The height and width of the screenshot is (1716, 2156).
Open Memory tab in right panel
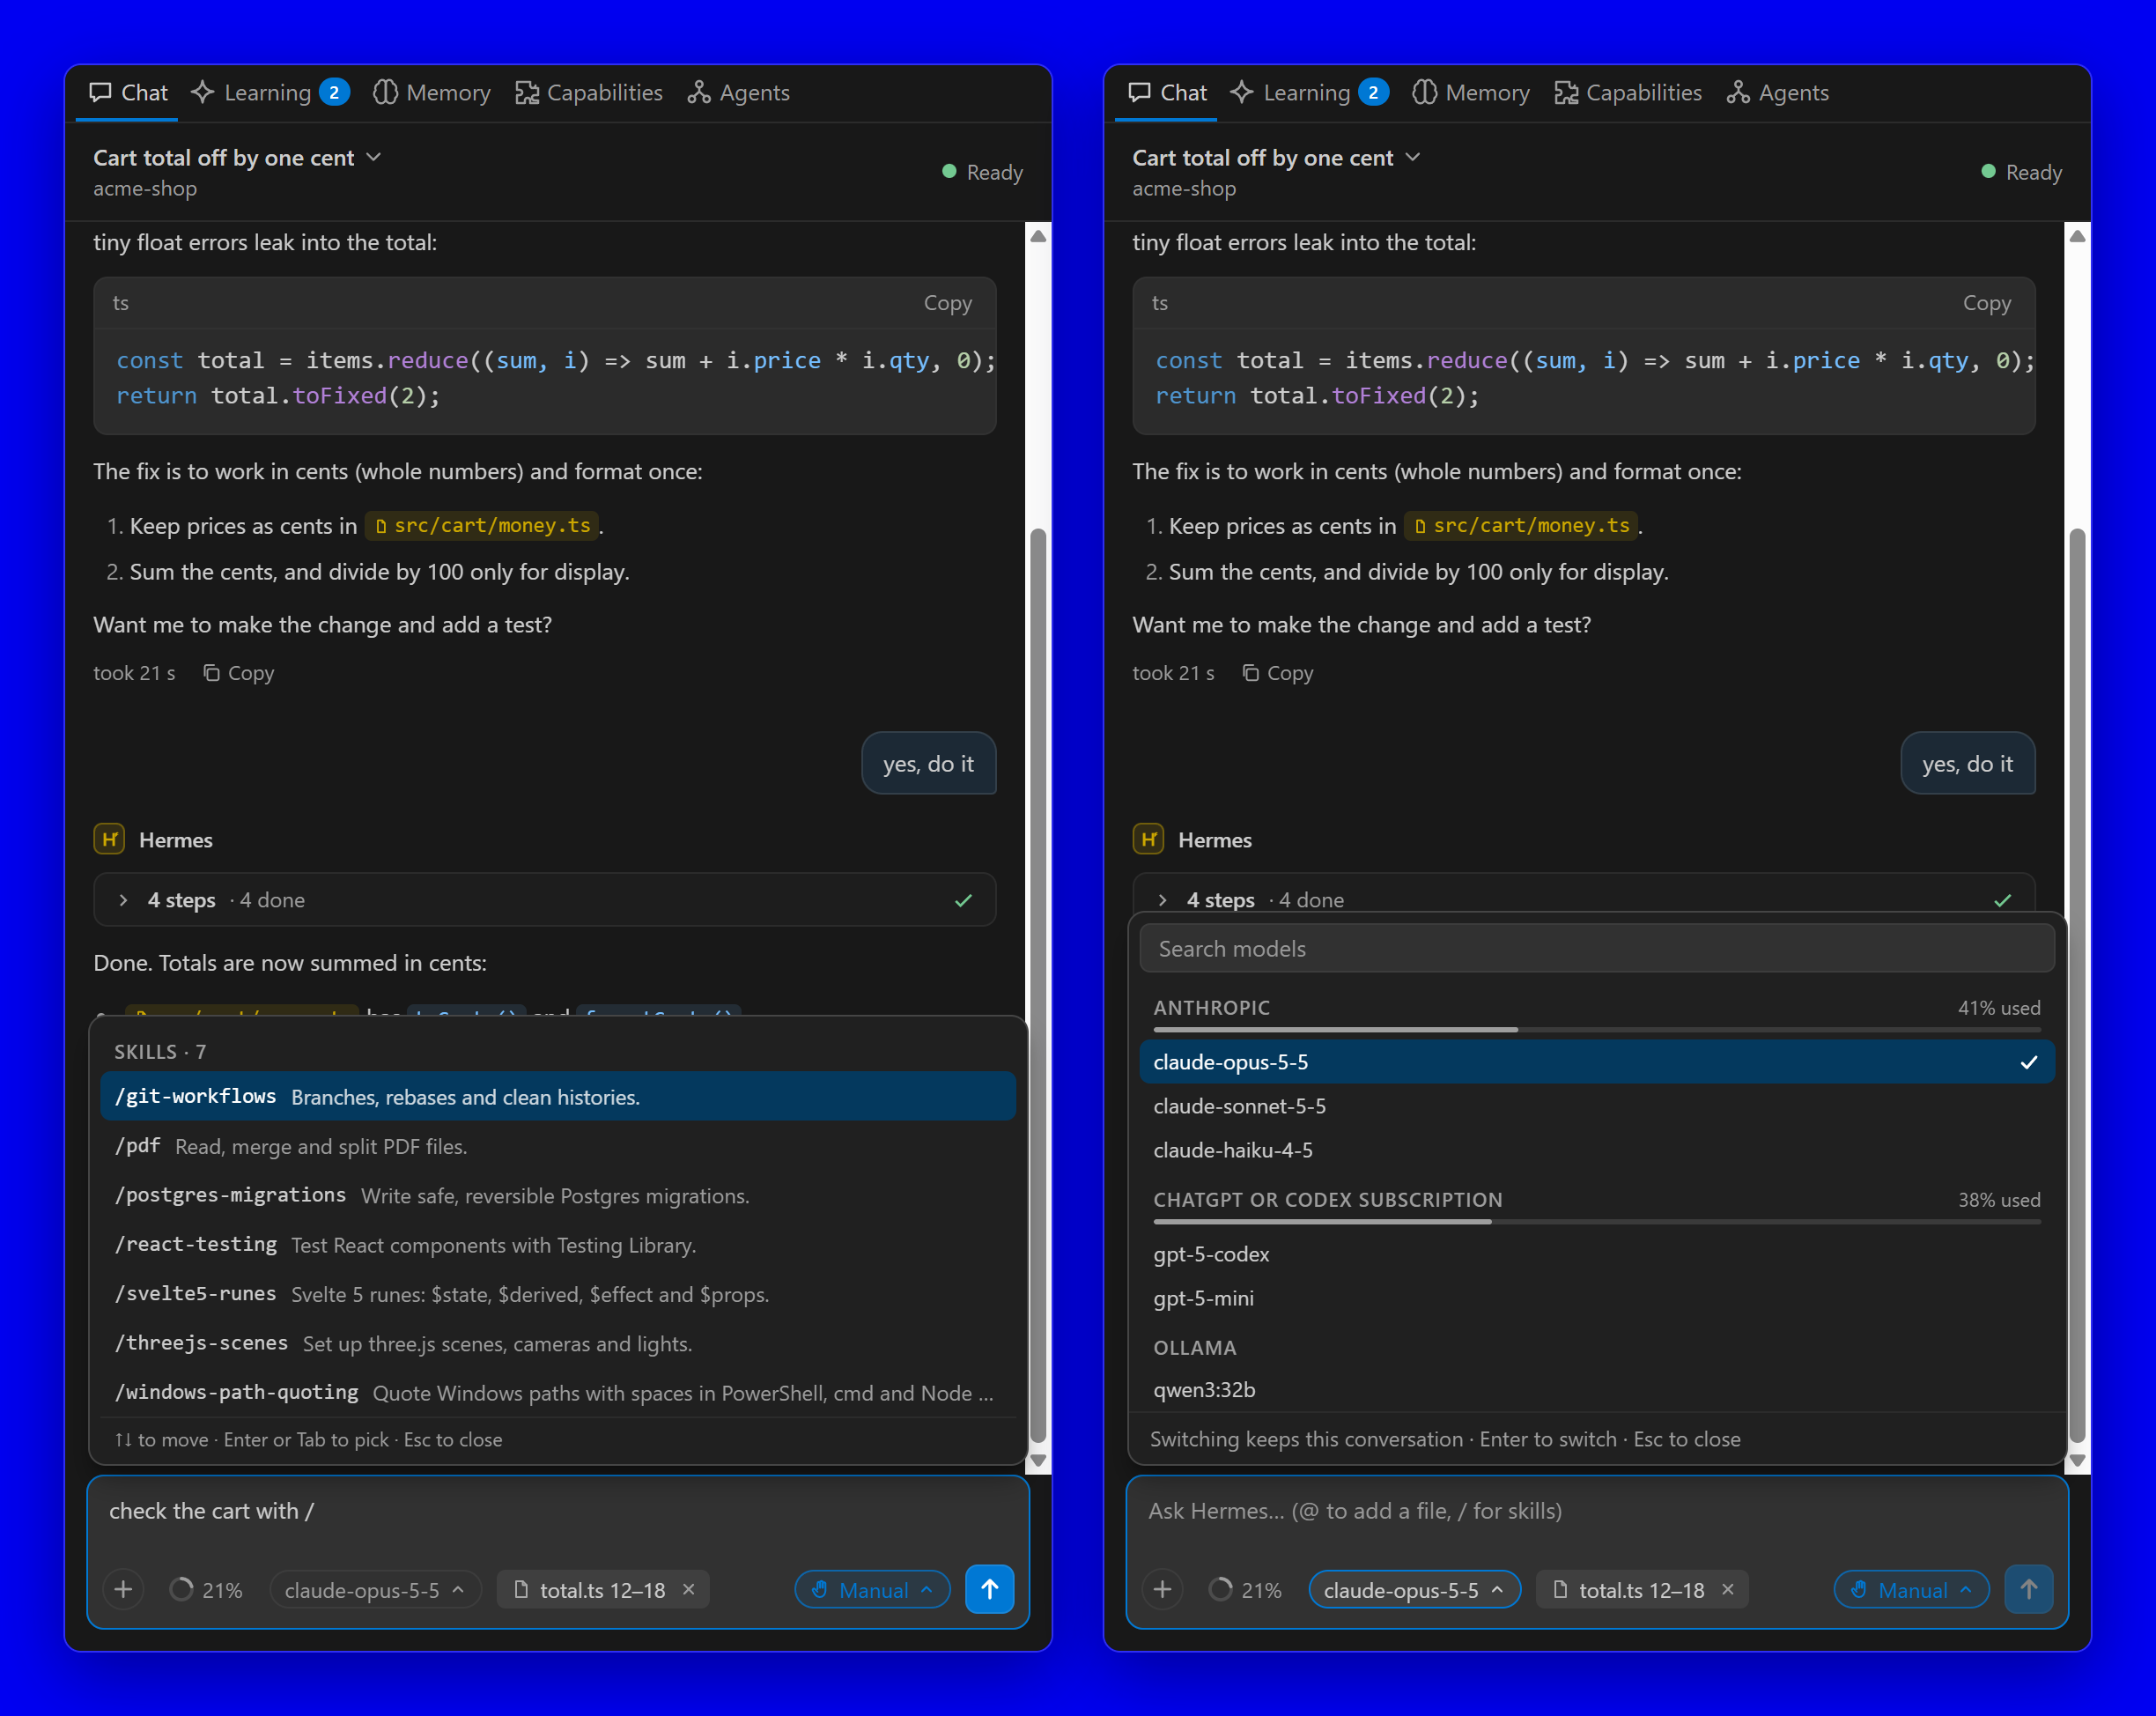pos(1471,93)
